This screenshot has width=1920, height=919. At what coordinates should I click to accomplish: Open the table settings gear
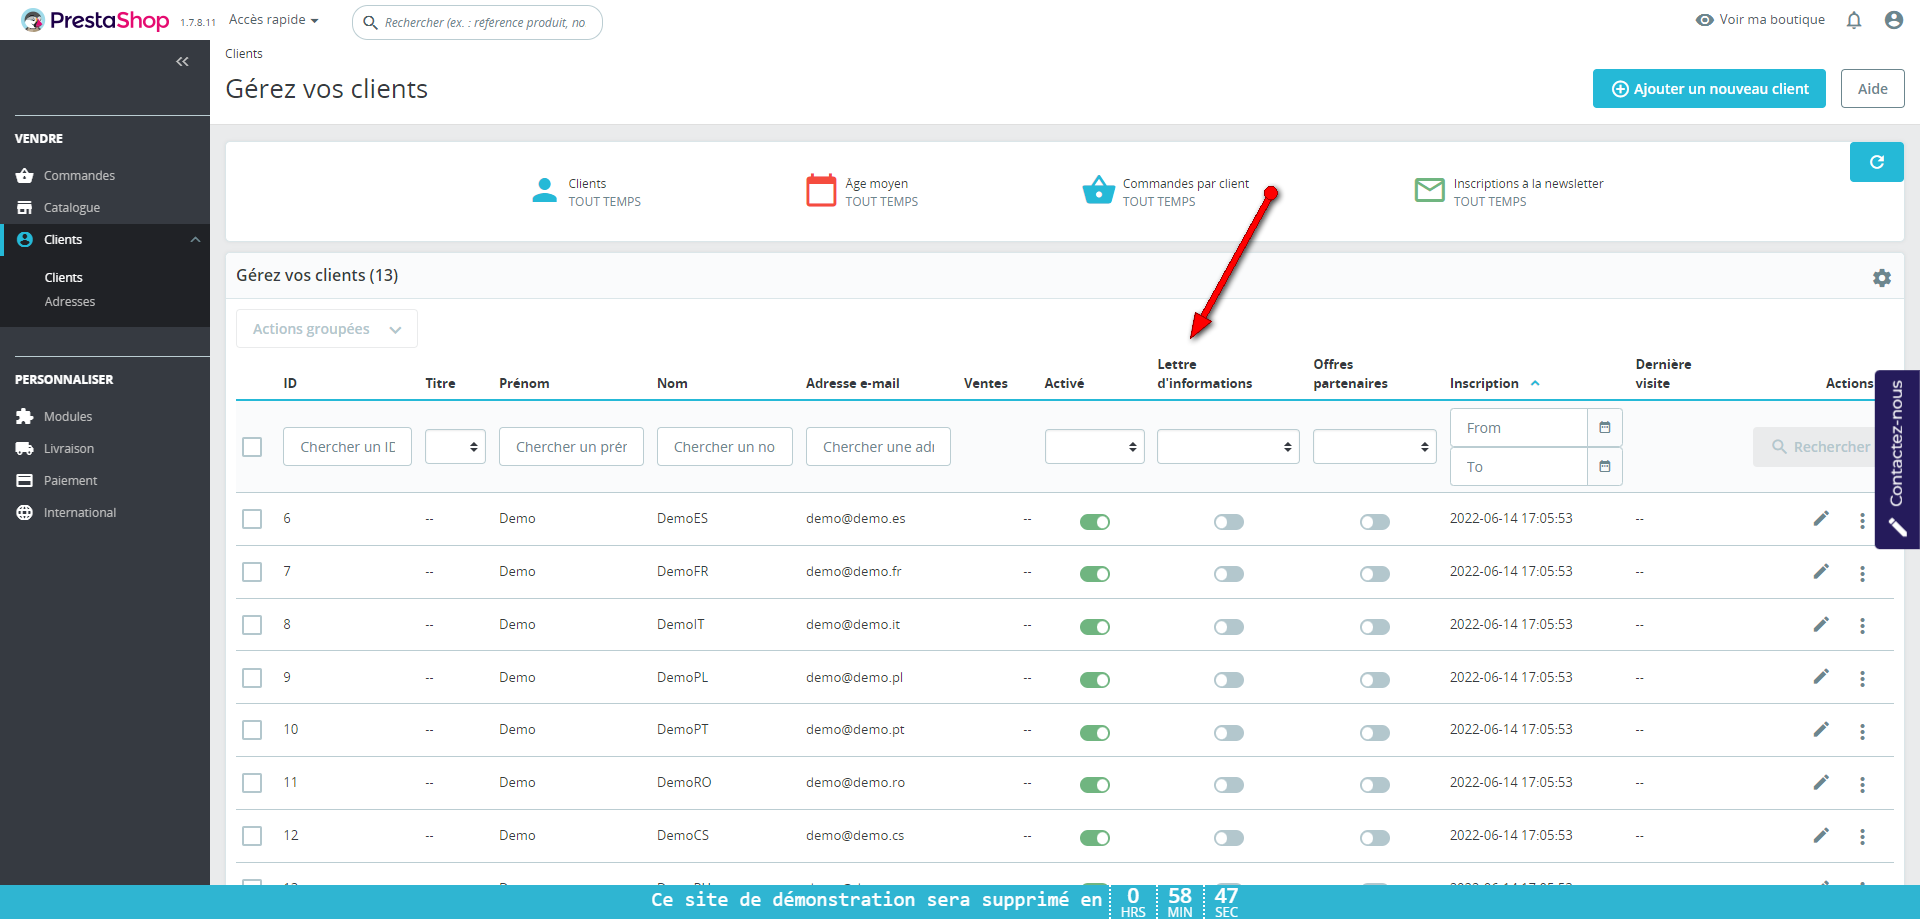(1881, 278)
